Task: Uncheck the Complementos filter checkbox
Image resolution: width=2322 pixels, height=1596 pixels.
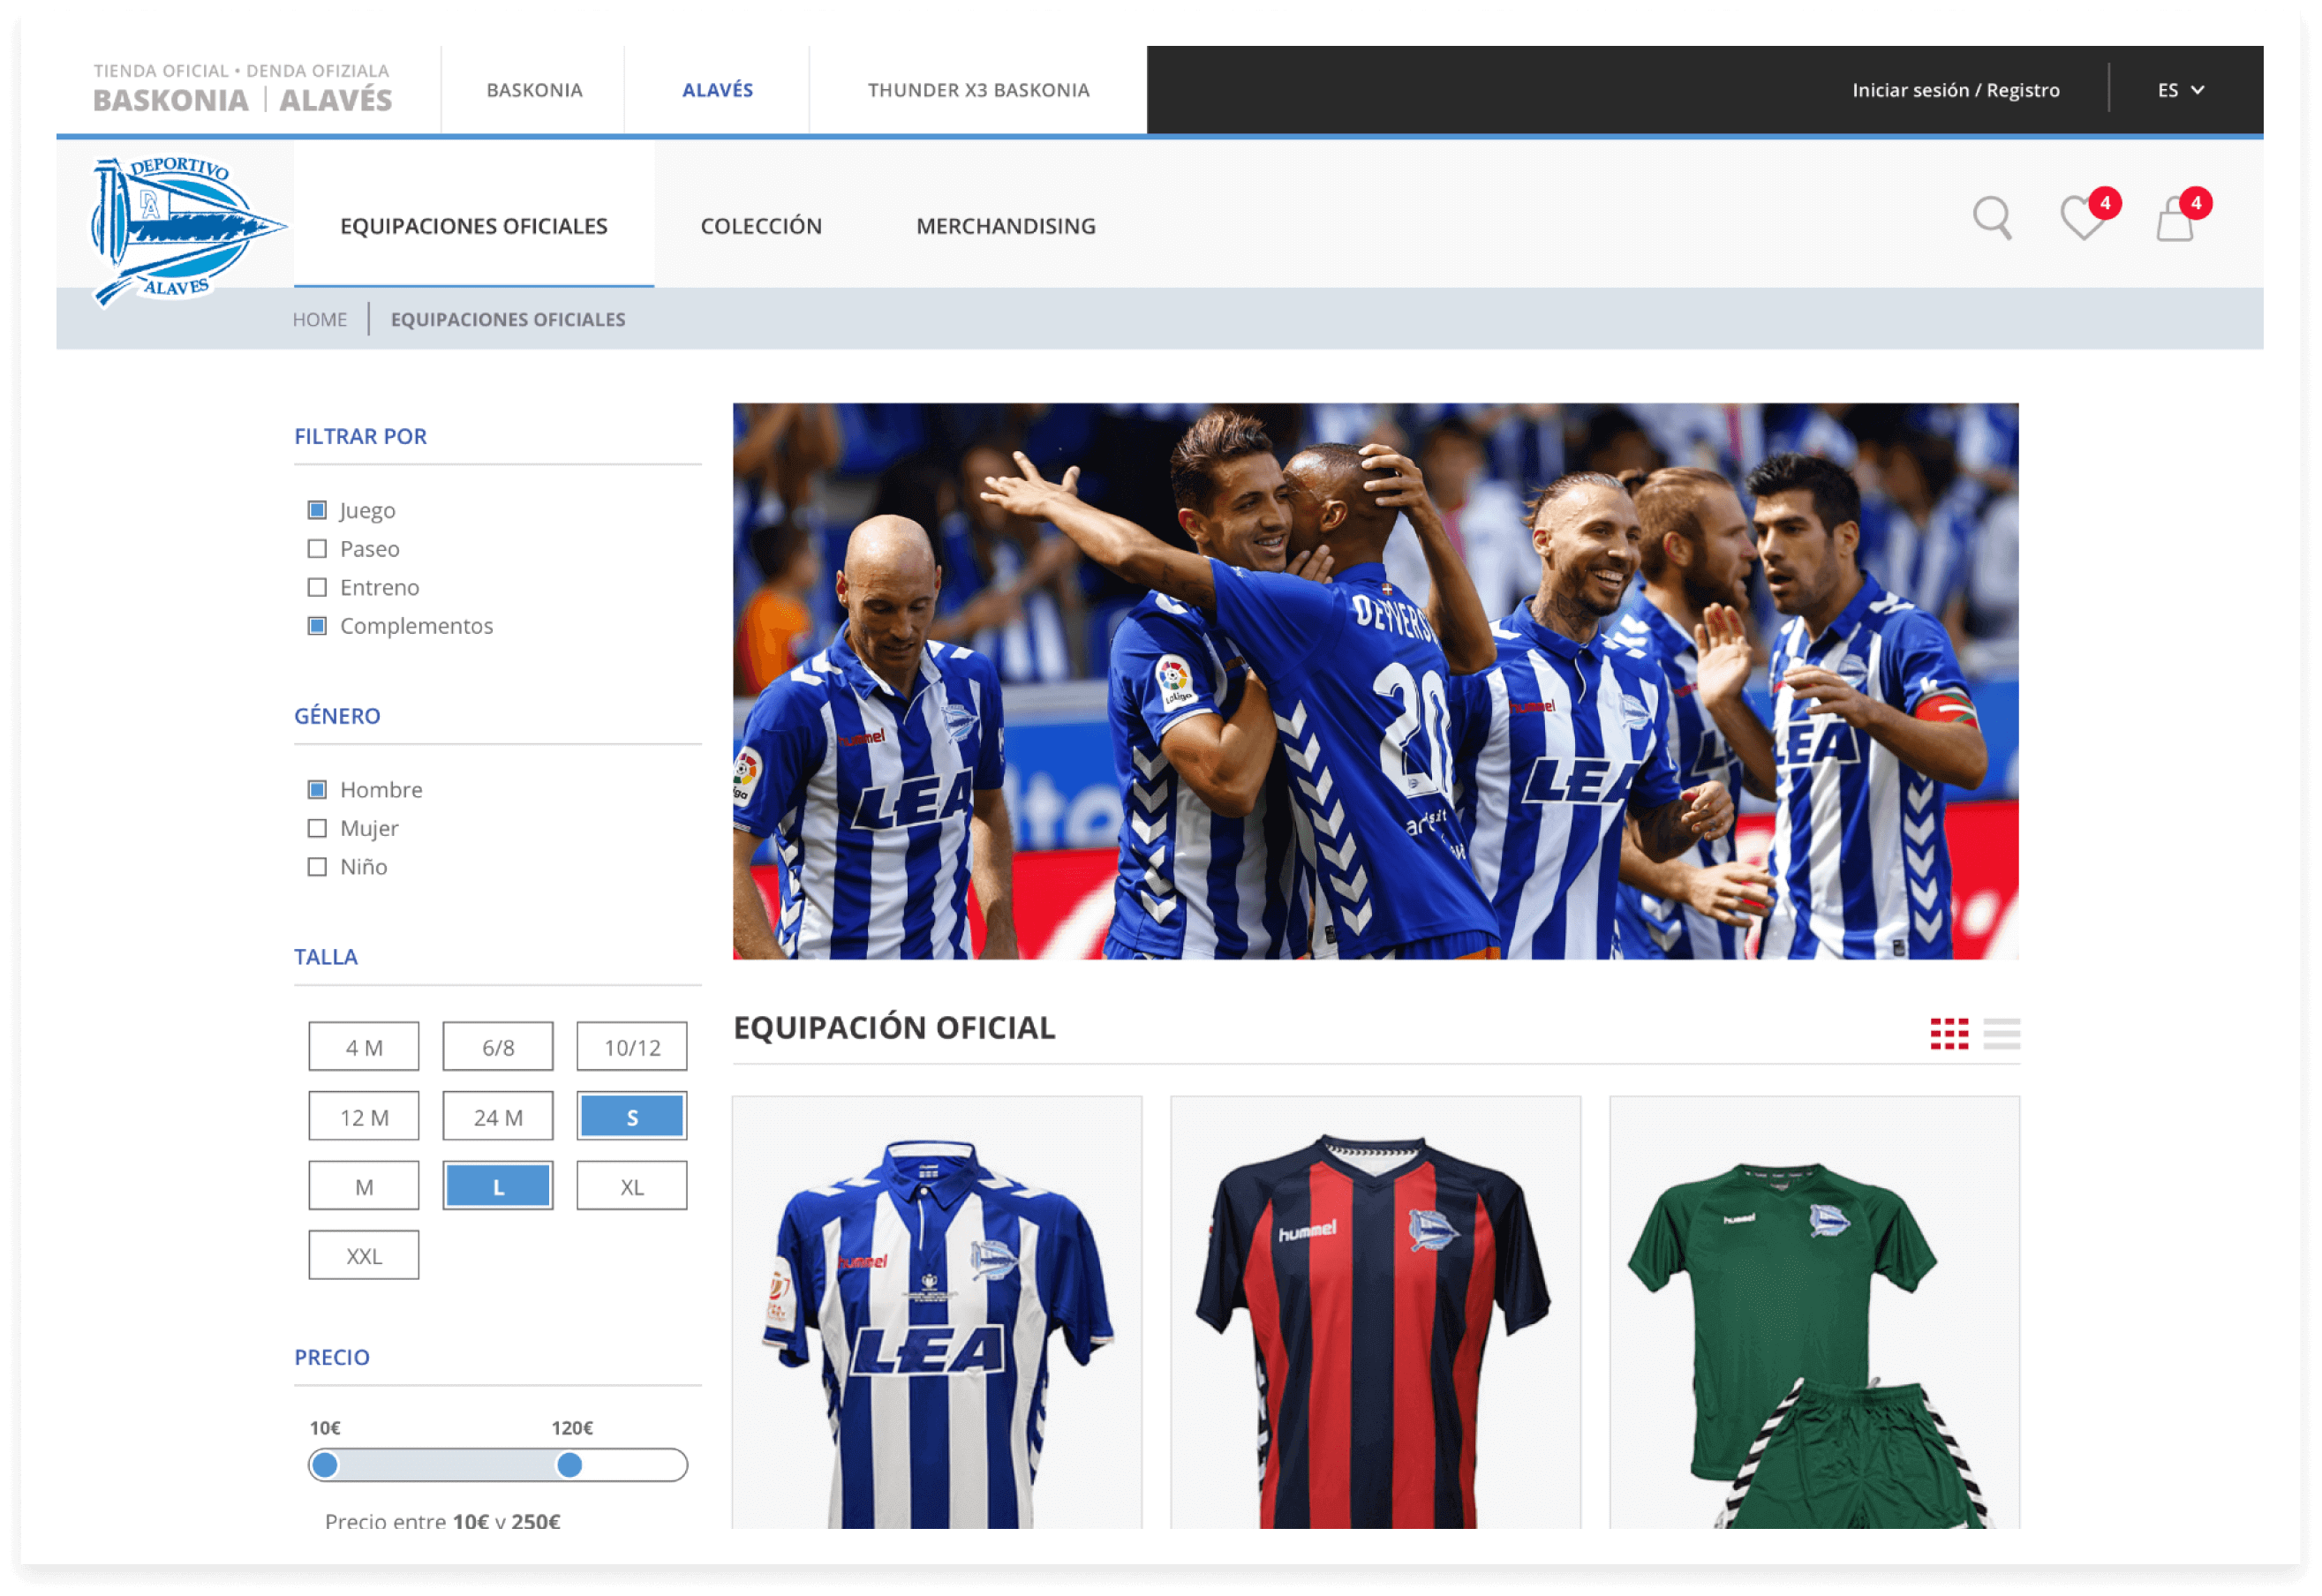Action: 317,625
